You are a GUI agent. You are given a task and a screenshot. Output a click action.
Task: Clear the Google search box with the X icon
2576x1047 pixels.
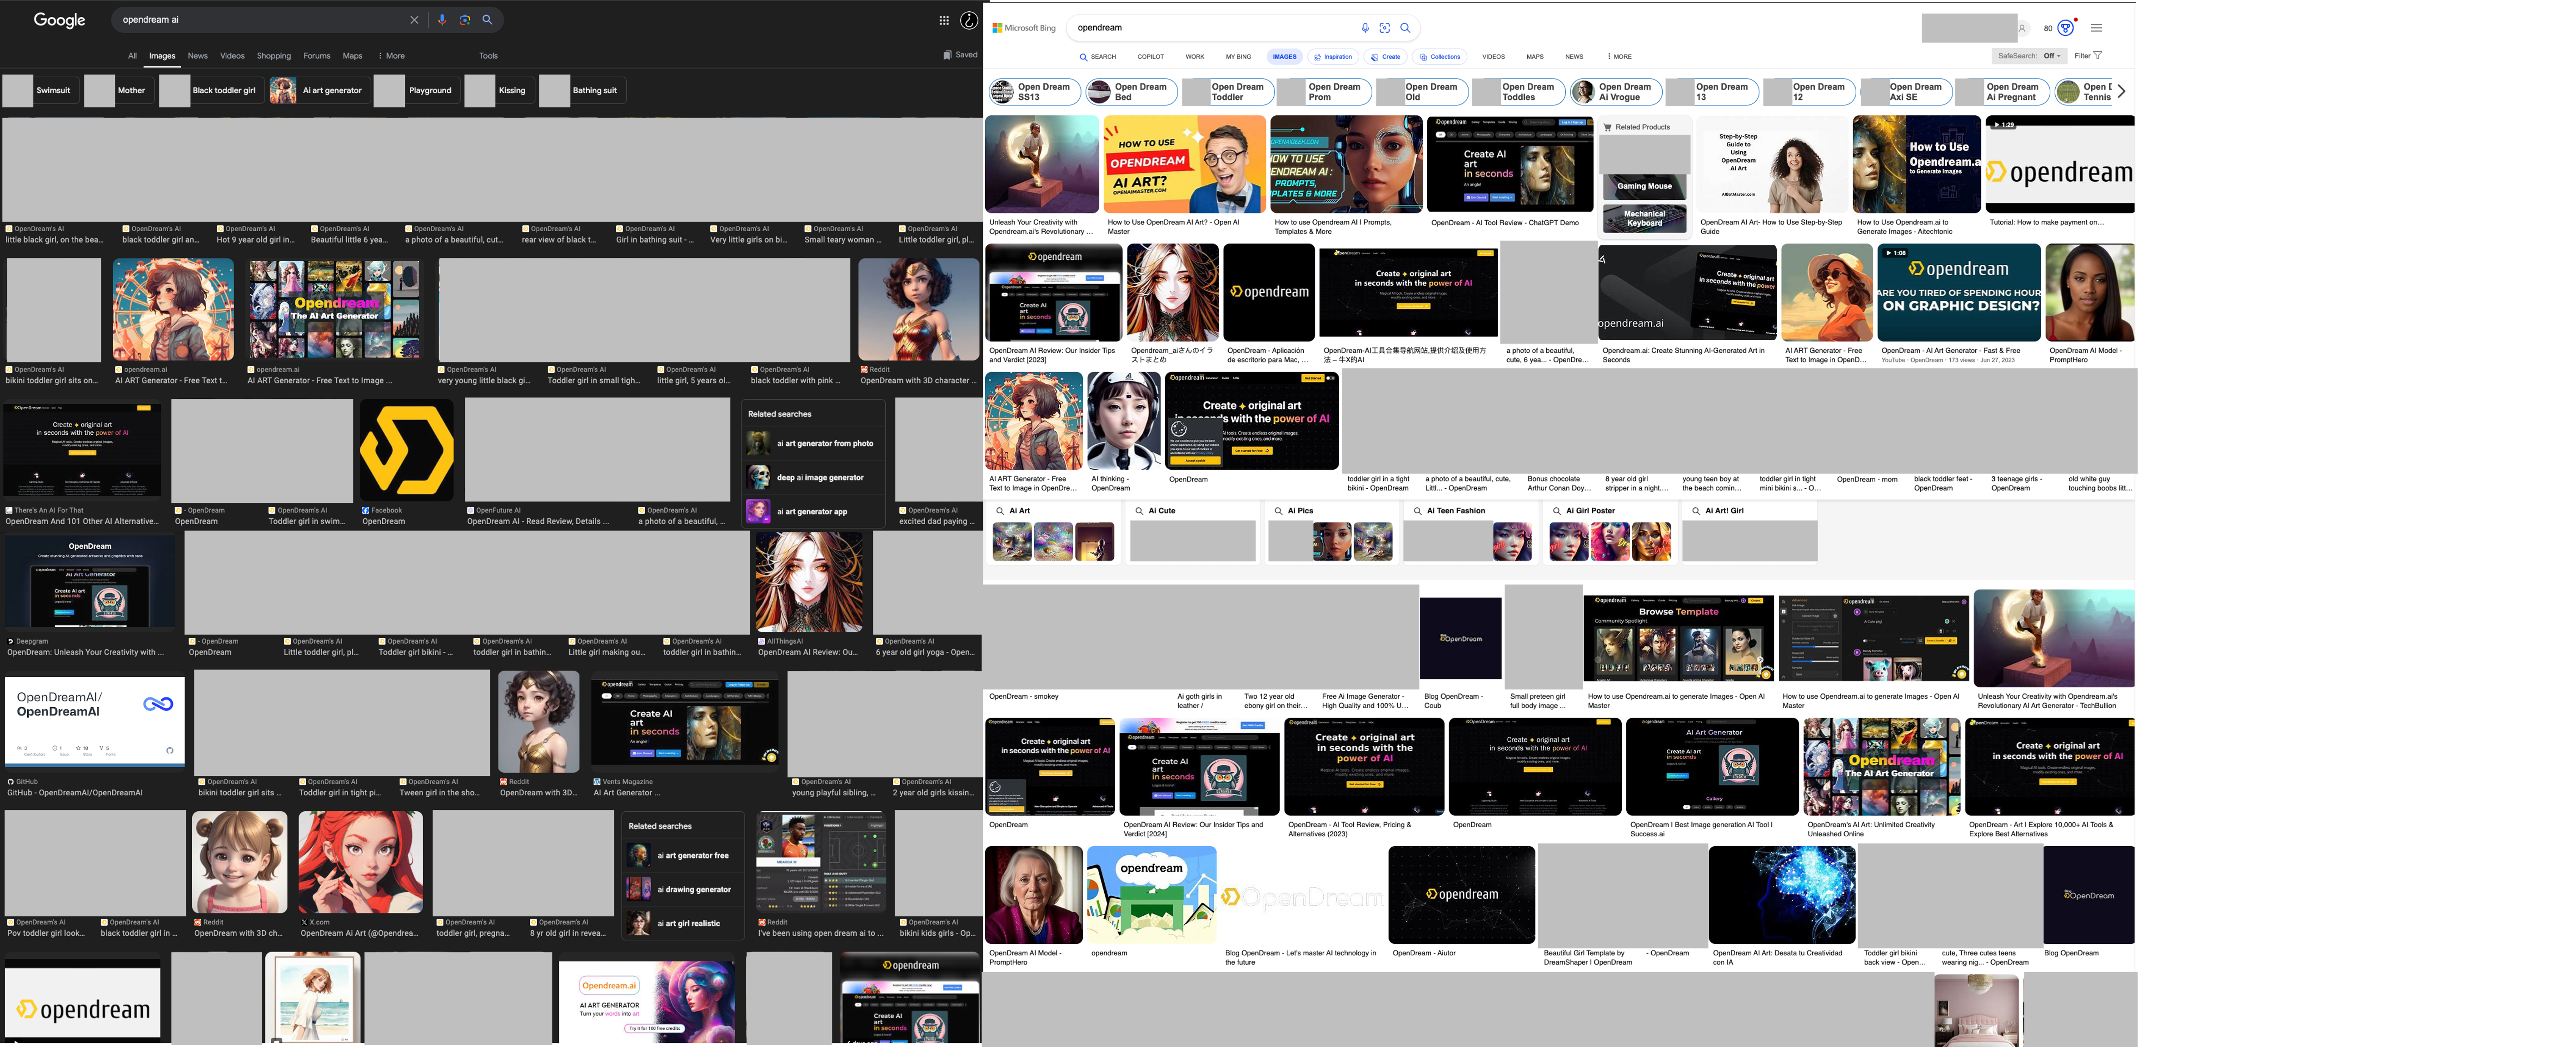(x=414, y=20)
